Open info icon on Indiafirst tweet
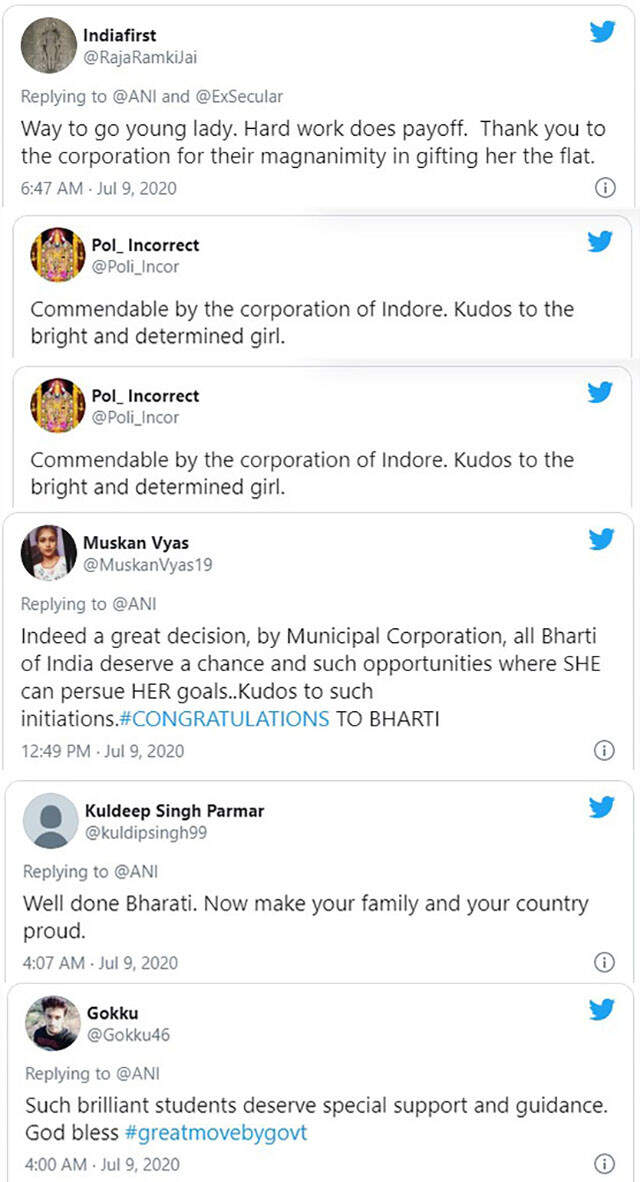Screen dimensions: 640x1182 [x=604, y=187]
